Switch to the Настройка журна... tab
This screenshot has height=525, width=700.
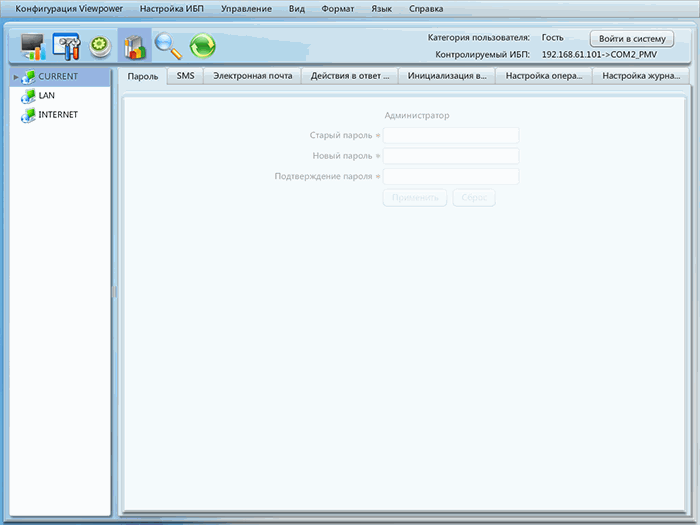click(641, 76)
